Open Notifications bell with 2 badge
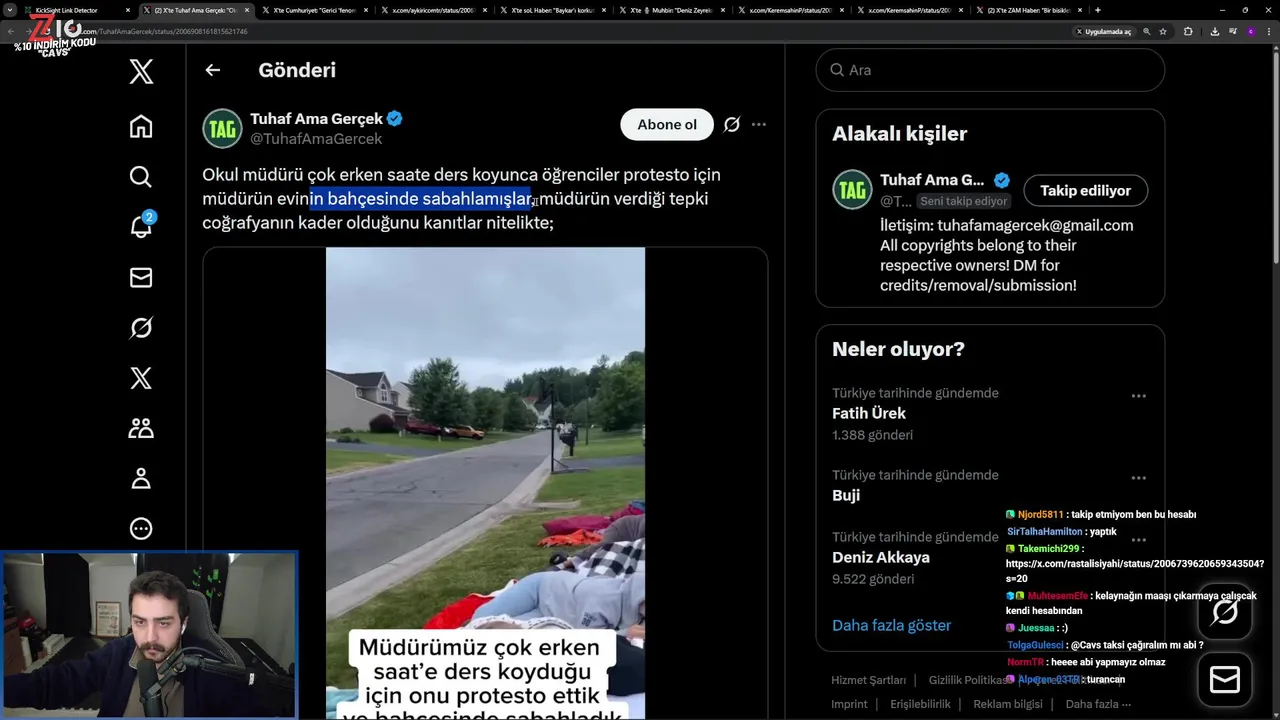Viewport: 1280px width, 720px height. click(141, 226)
